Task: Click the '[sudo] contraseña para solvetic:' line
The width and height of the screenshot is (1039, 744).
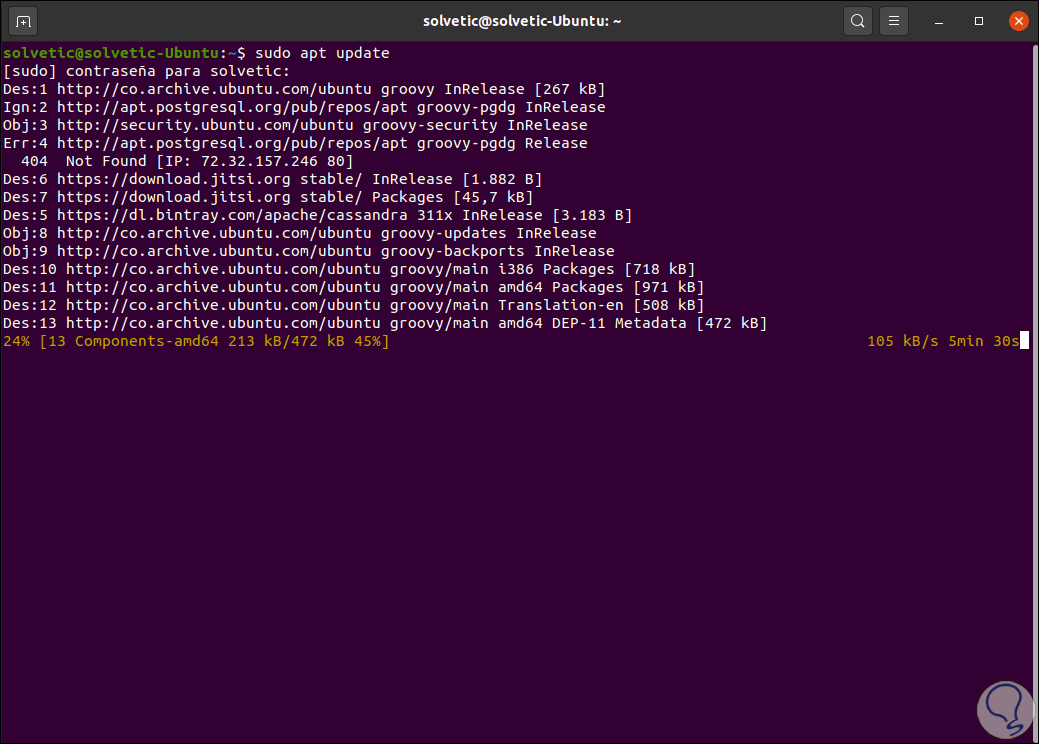Action: 146,71
